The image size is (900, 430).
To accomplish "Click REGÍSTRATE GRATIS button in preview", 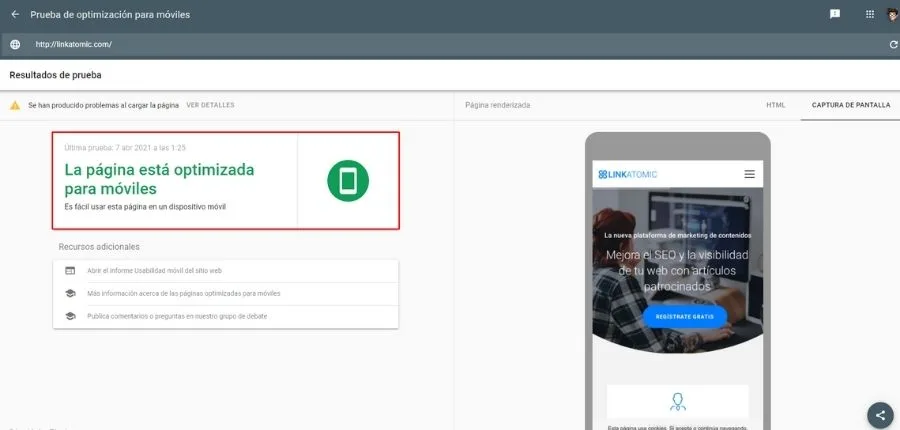I will tap(684, 316).
